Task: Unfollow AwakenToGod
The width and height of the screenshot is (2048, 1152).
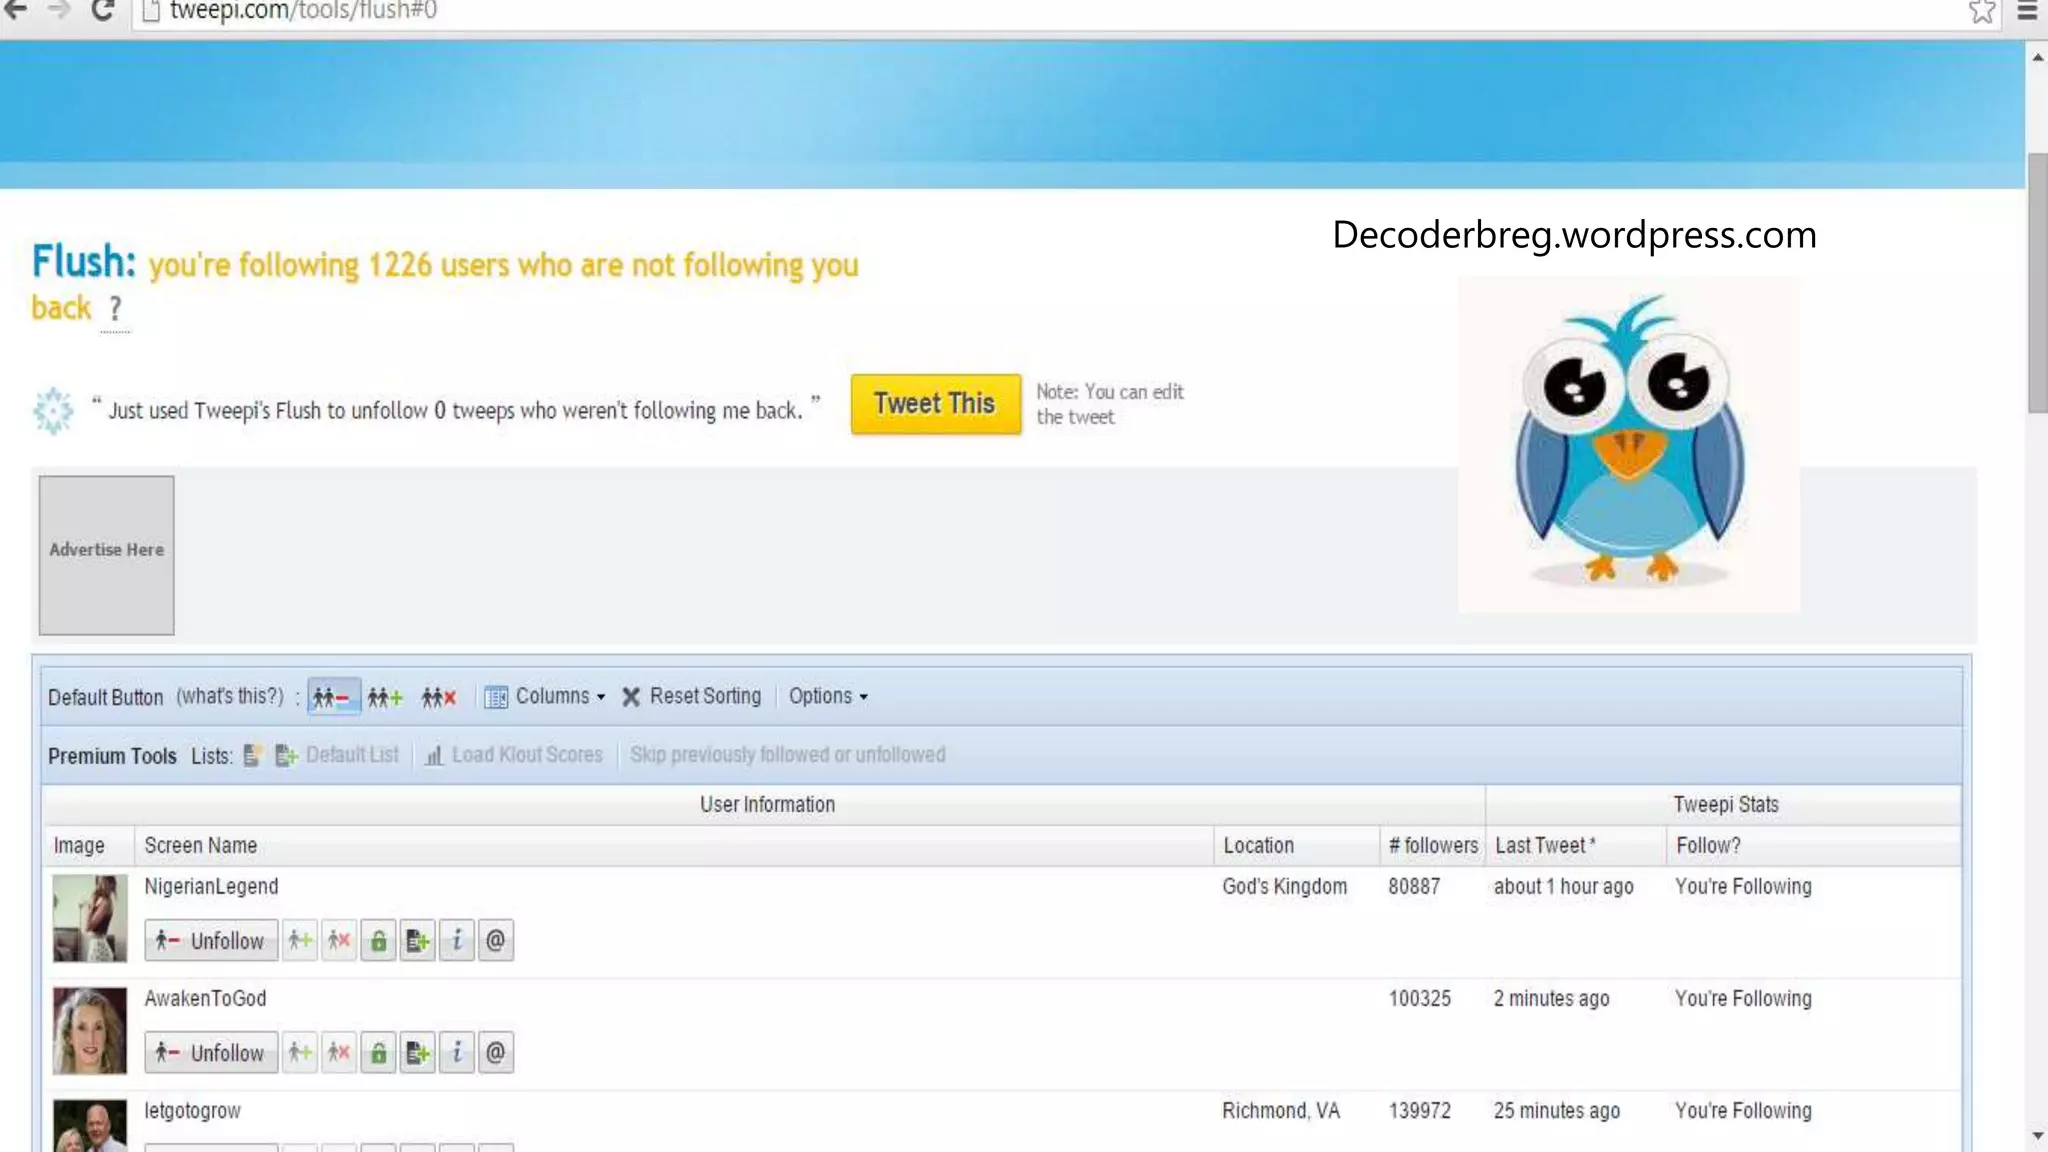Action: coord(211,1053)
